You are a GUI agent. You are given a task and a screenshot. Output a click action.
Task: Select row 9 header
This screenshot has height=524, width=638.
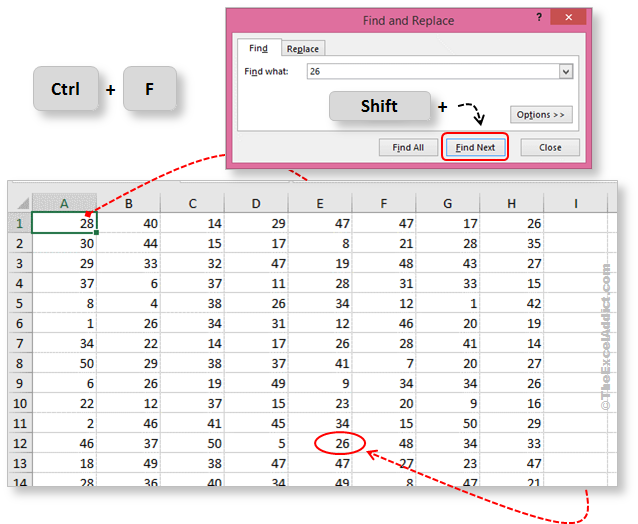coord(20,383)
